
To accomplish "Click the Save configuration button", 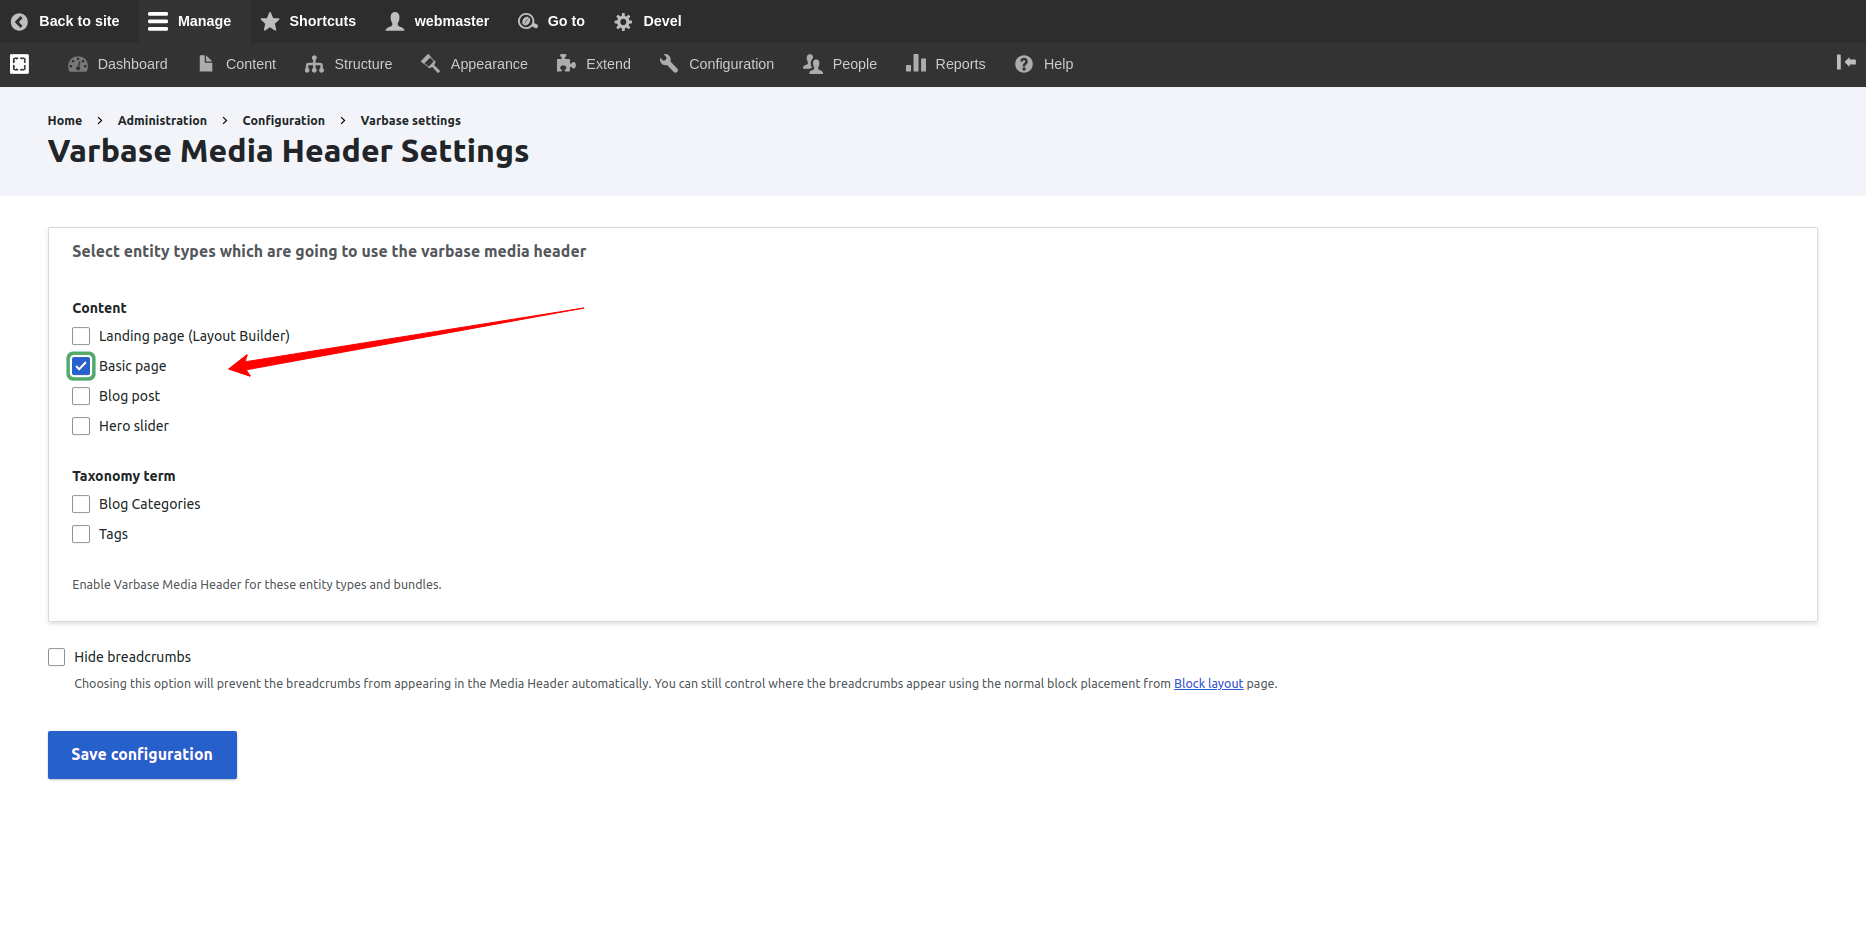I will click(x=142, y=755).
